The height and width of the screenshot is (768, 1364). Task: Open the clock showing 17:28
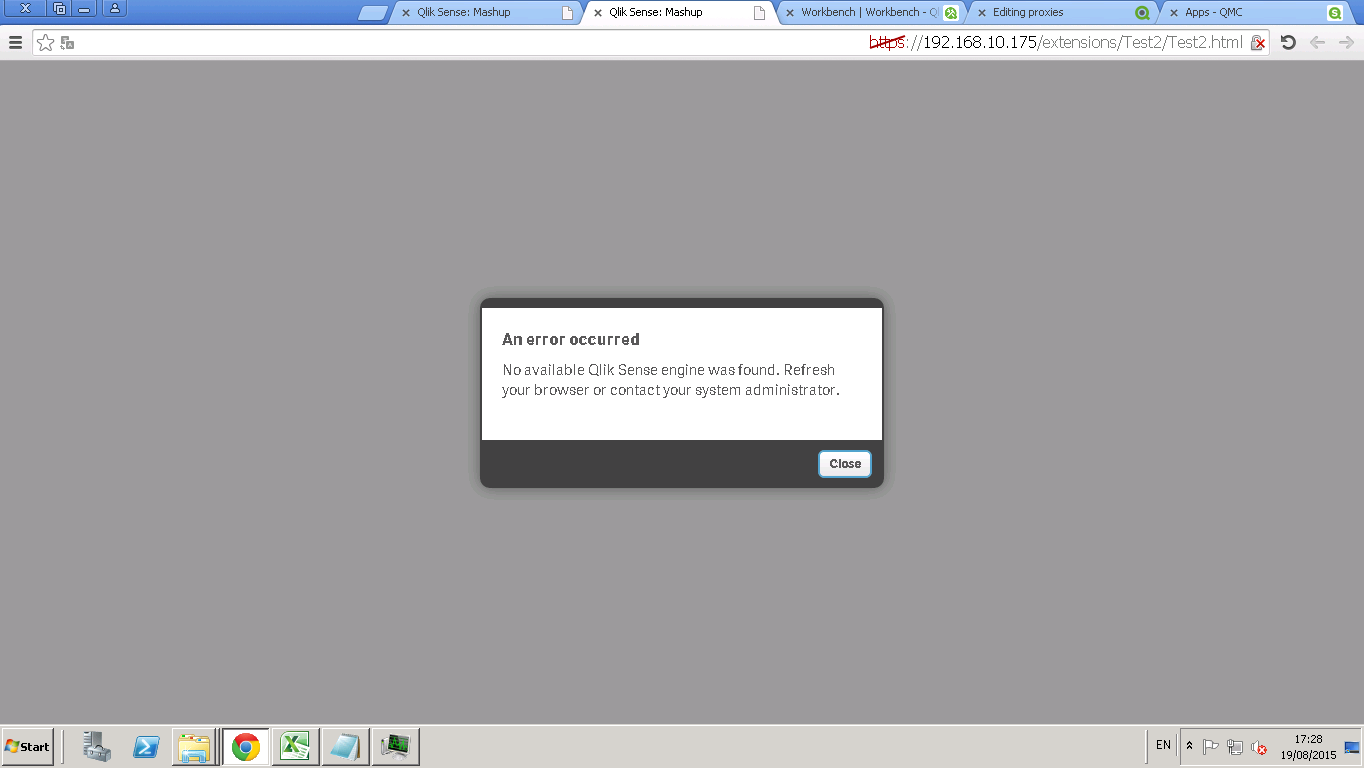(1308, 747)
